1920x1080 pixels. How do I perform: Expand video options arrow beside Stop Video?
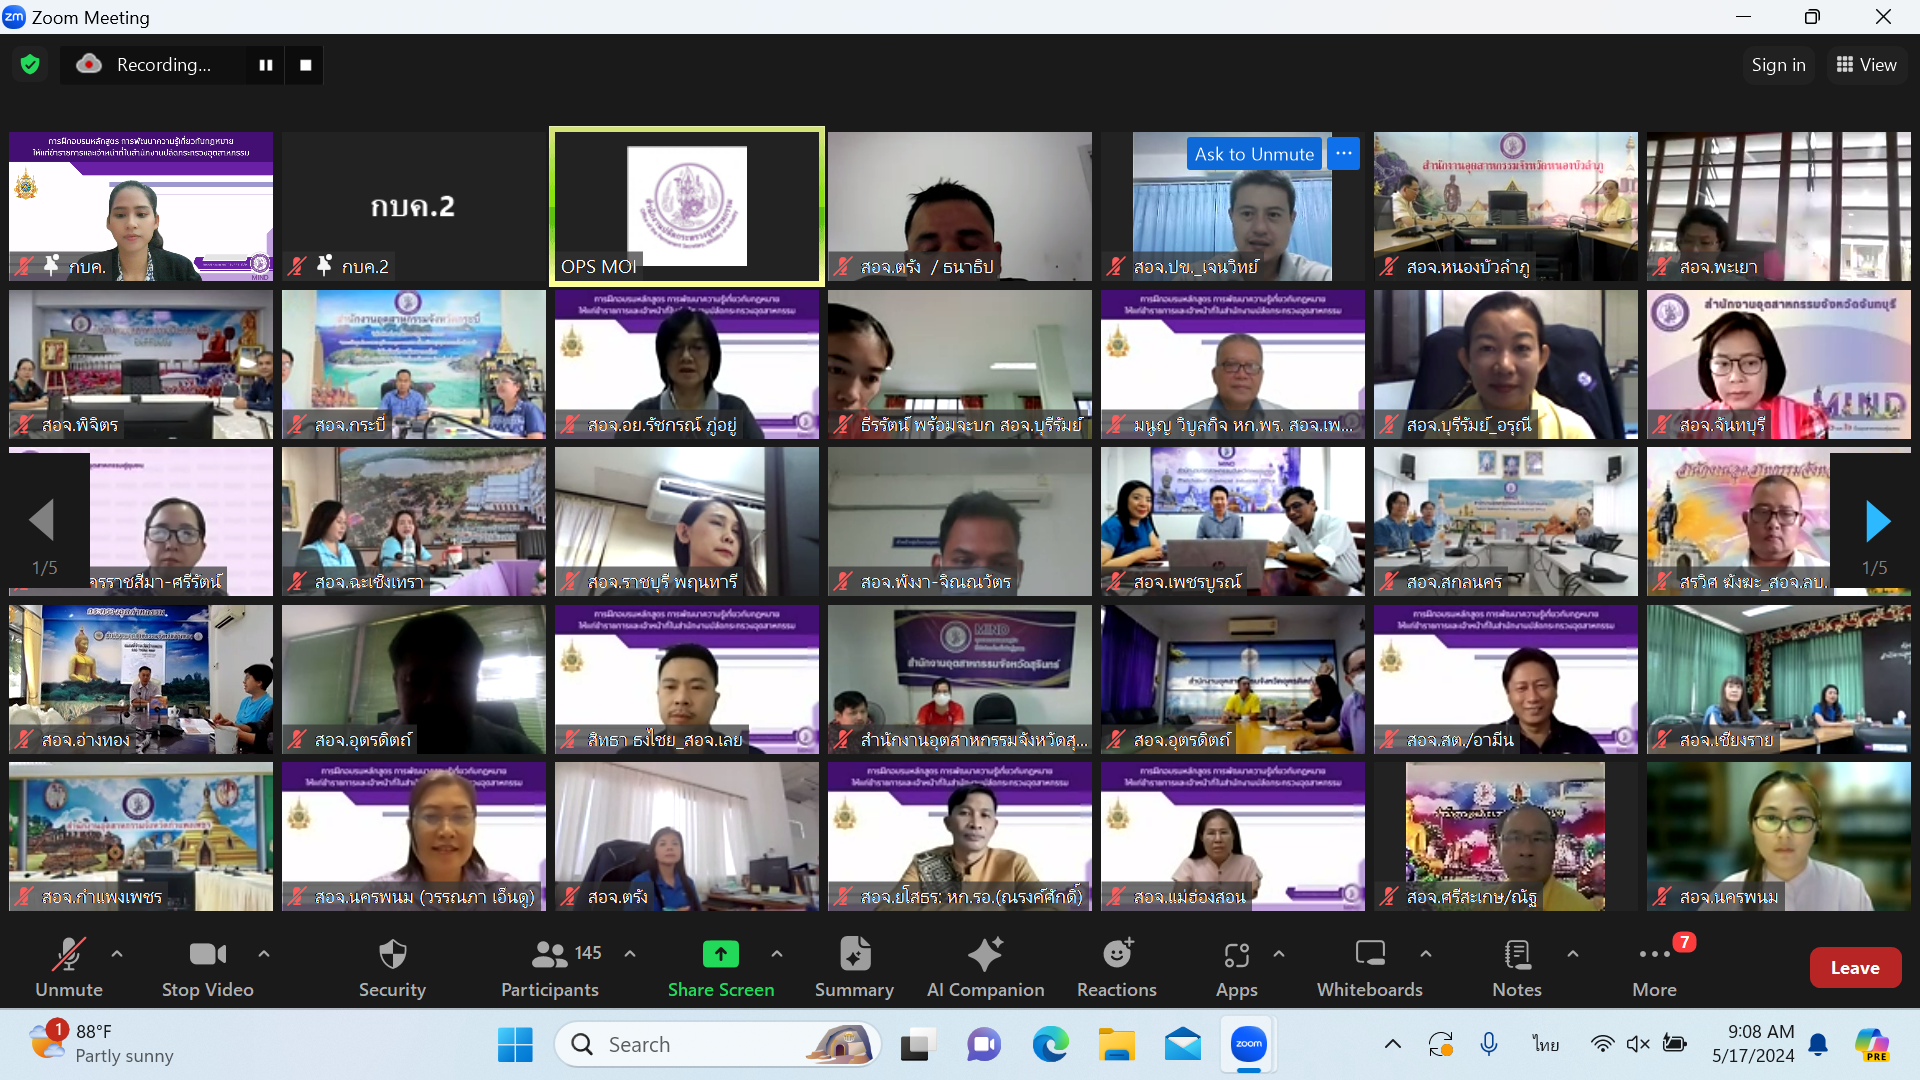tap(264, 954)
